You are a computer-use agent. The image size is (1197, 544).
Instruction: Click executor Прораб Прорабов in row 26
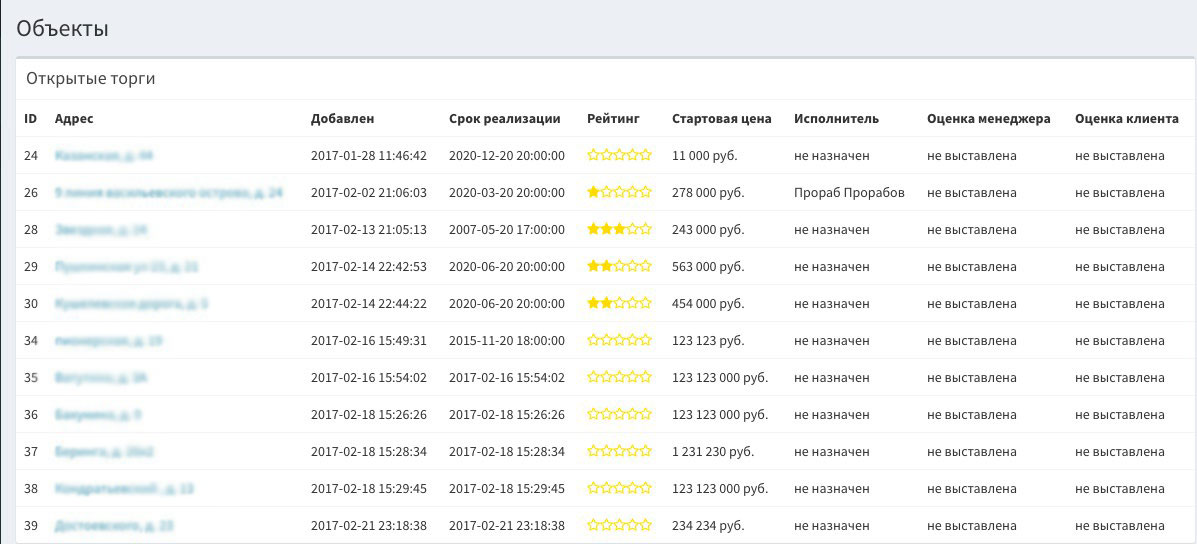pos(849,192)
